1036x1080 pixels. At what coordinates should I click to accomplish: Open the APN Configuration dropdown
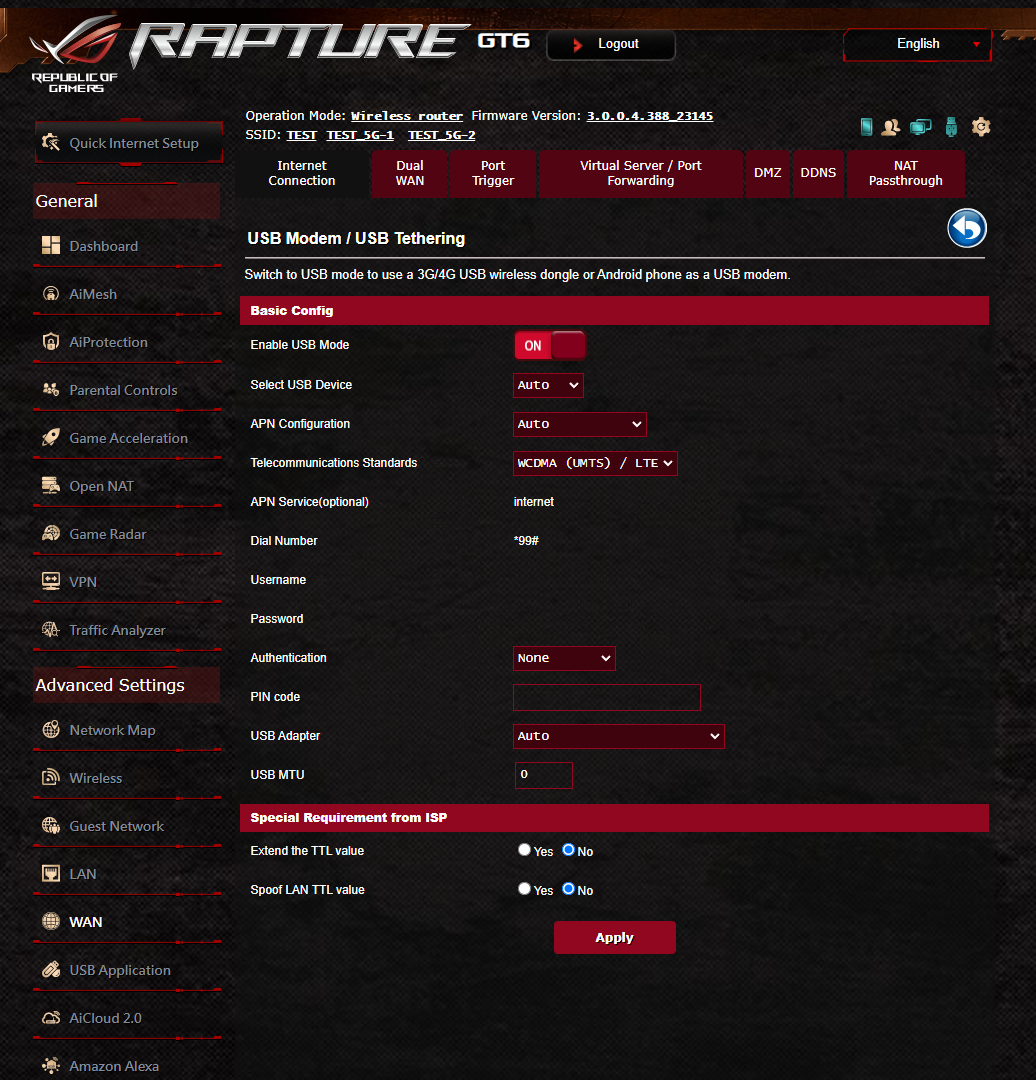(580, 424)
